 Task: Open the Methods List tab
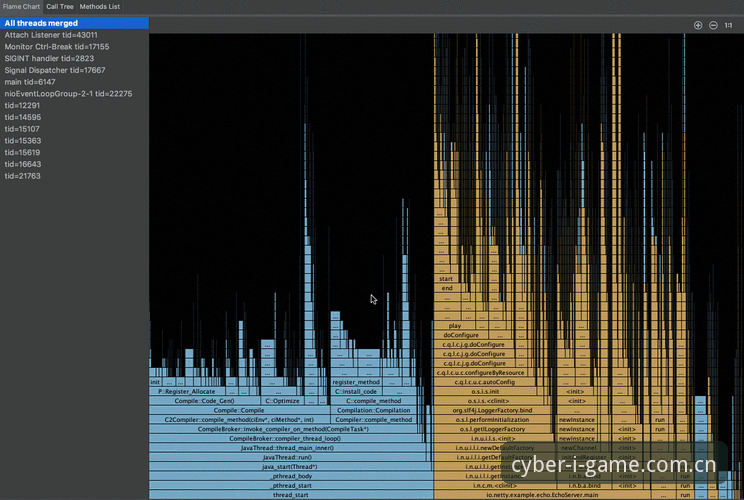click(100, 7)
